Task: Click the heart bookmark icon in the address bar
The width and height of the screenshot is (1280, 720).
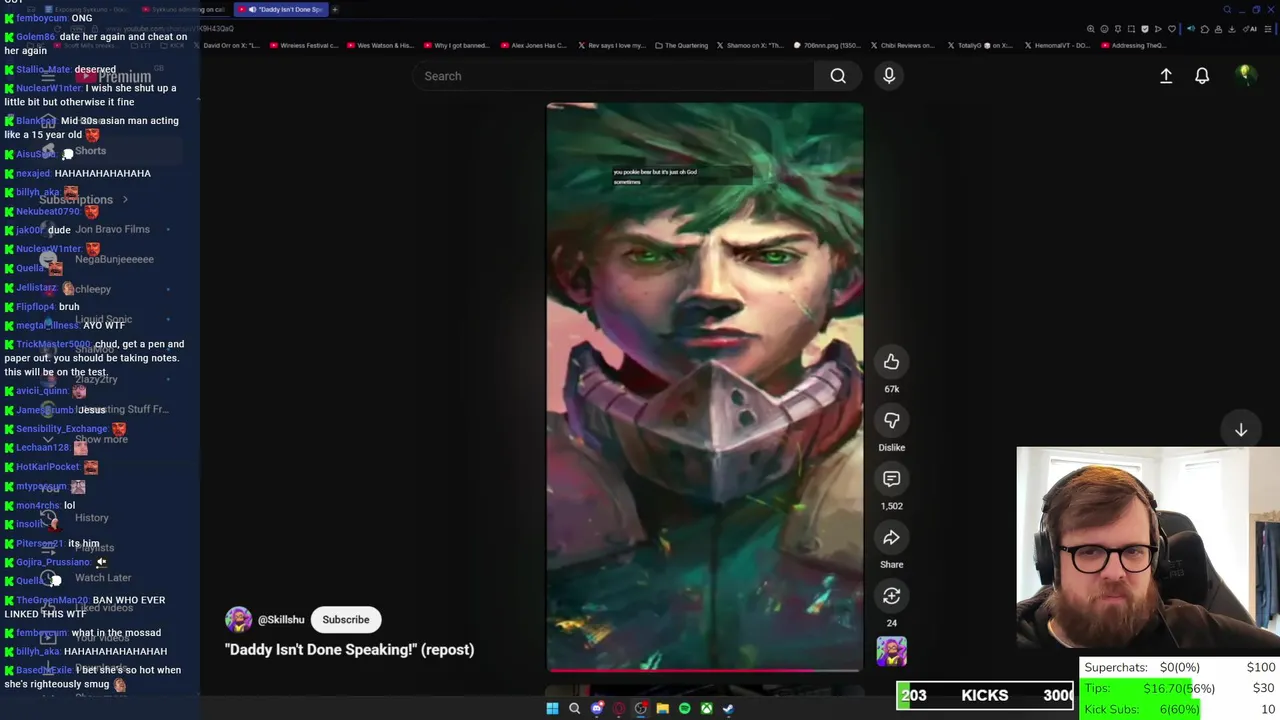Action: pyautogui.click(x=1172, y=29)
